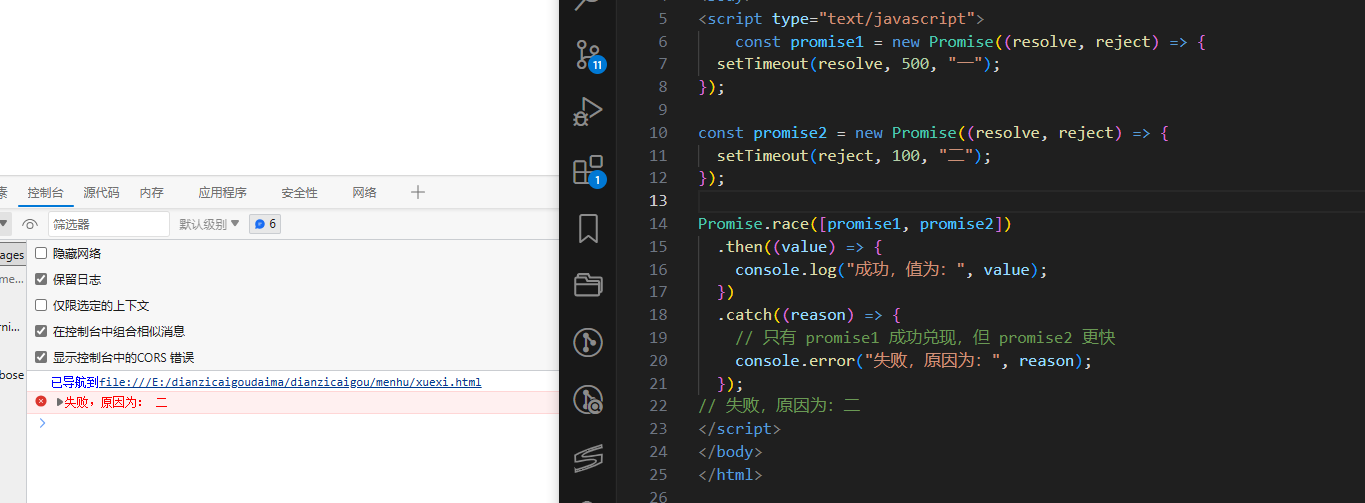Uncheck the 保留日志 checkbox
The width and height of the screenshot is (1365, 503).
coord(41,279)
